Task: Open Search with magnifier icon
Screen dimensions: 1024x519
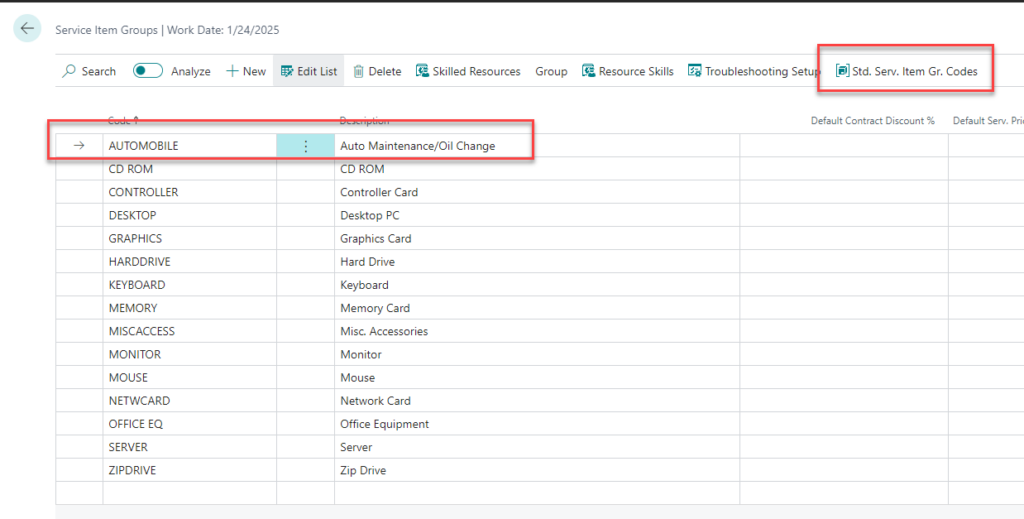Action: tap(89, 71)
